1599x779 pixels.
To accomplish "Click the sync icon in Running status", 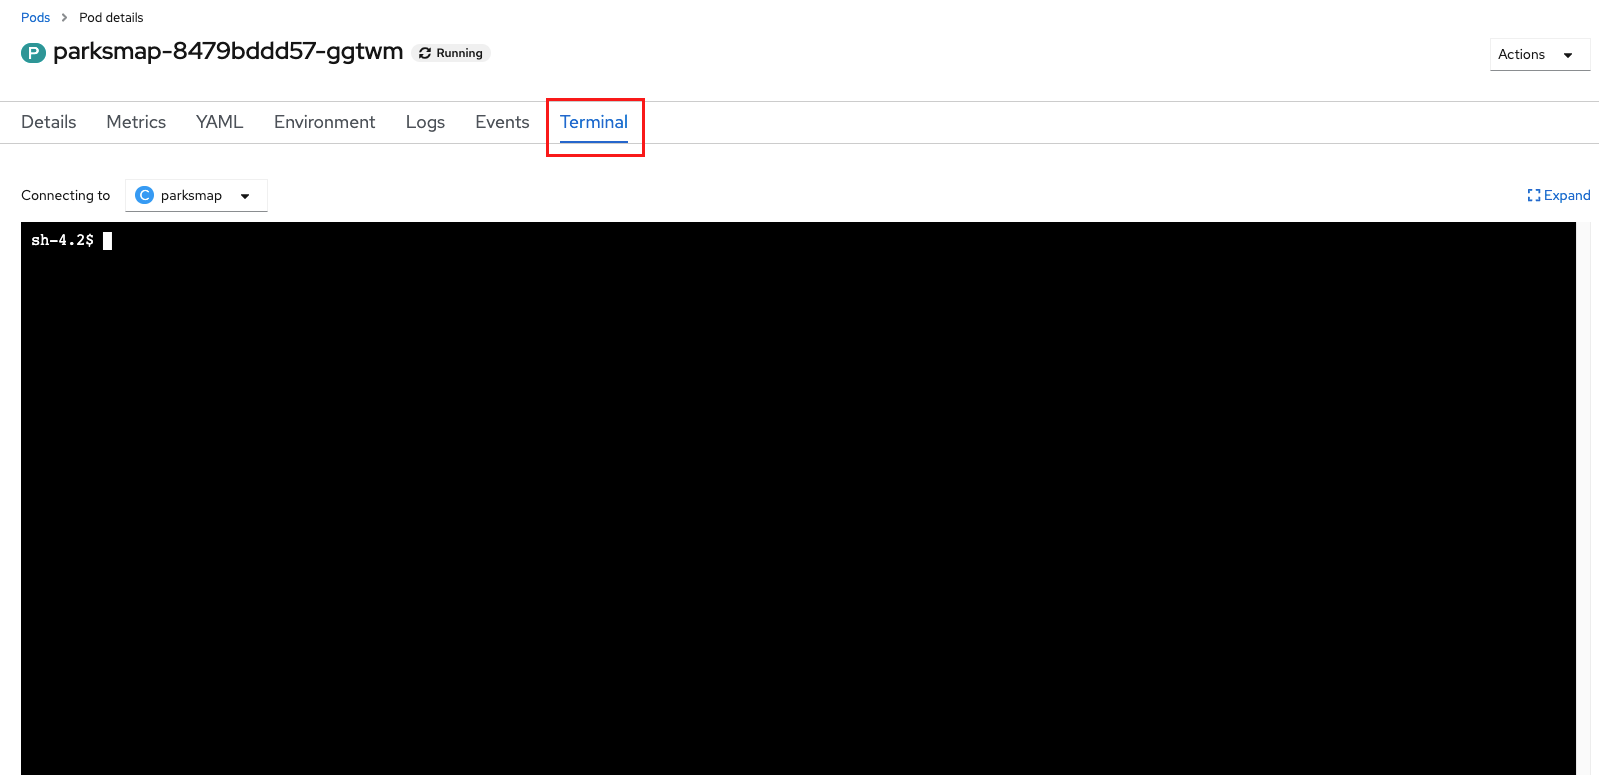I will coord(425,53).
